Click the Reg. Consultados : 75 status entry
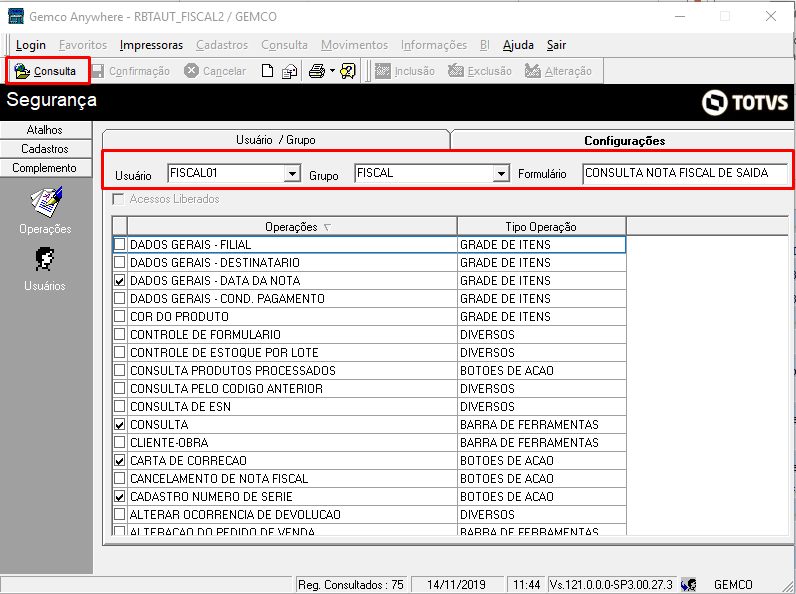 pyautogui.click(x=350, y=585)
